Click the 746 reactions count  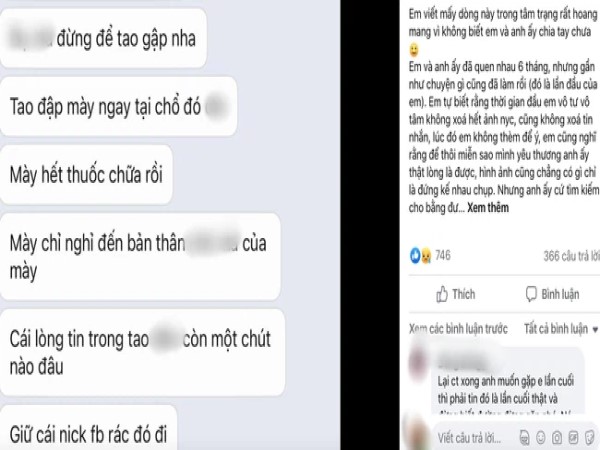point(443,255)
